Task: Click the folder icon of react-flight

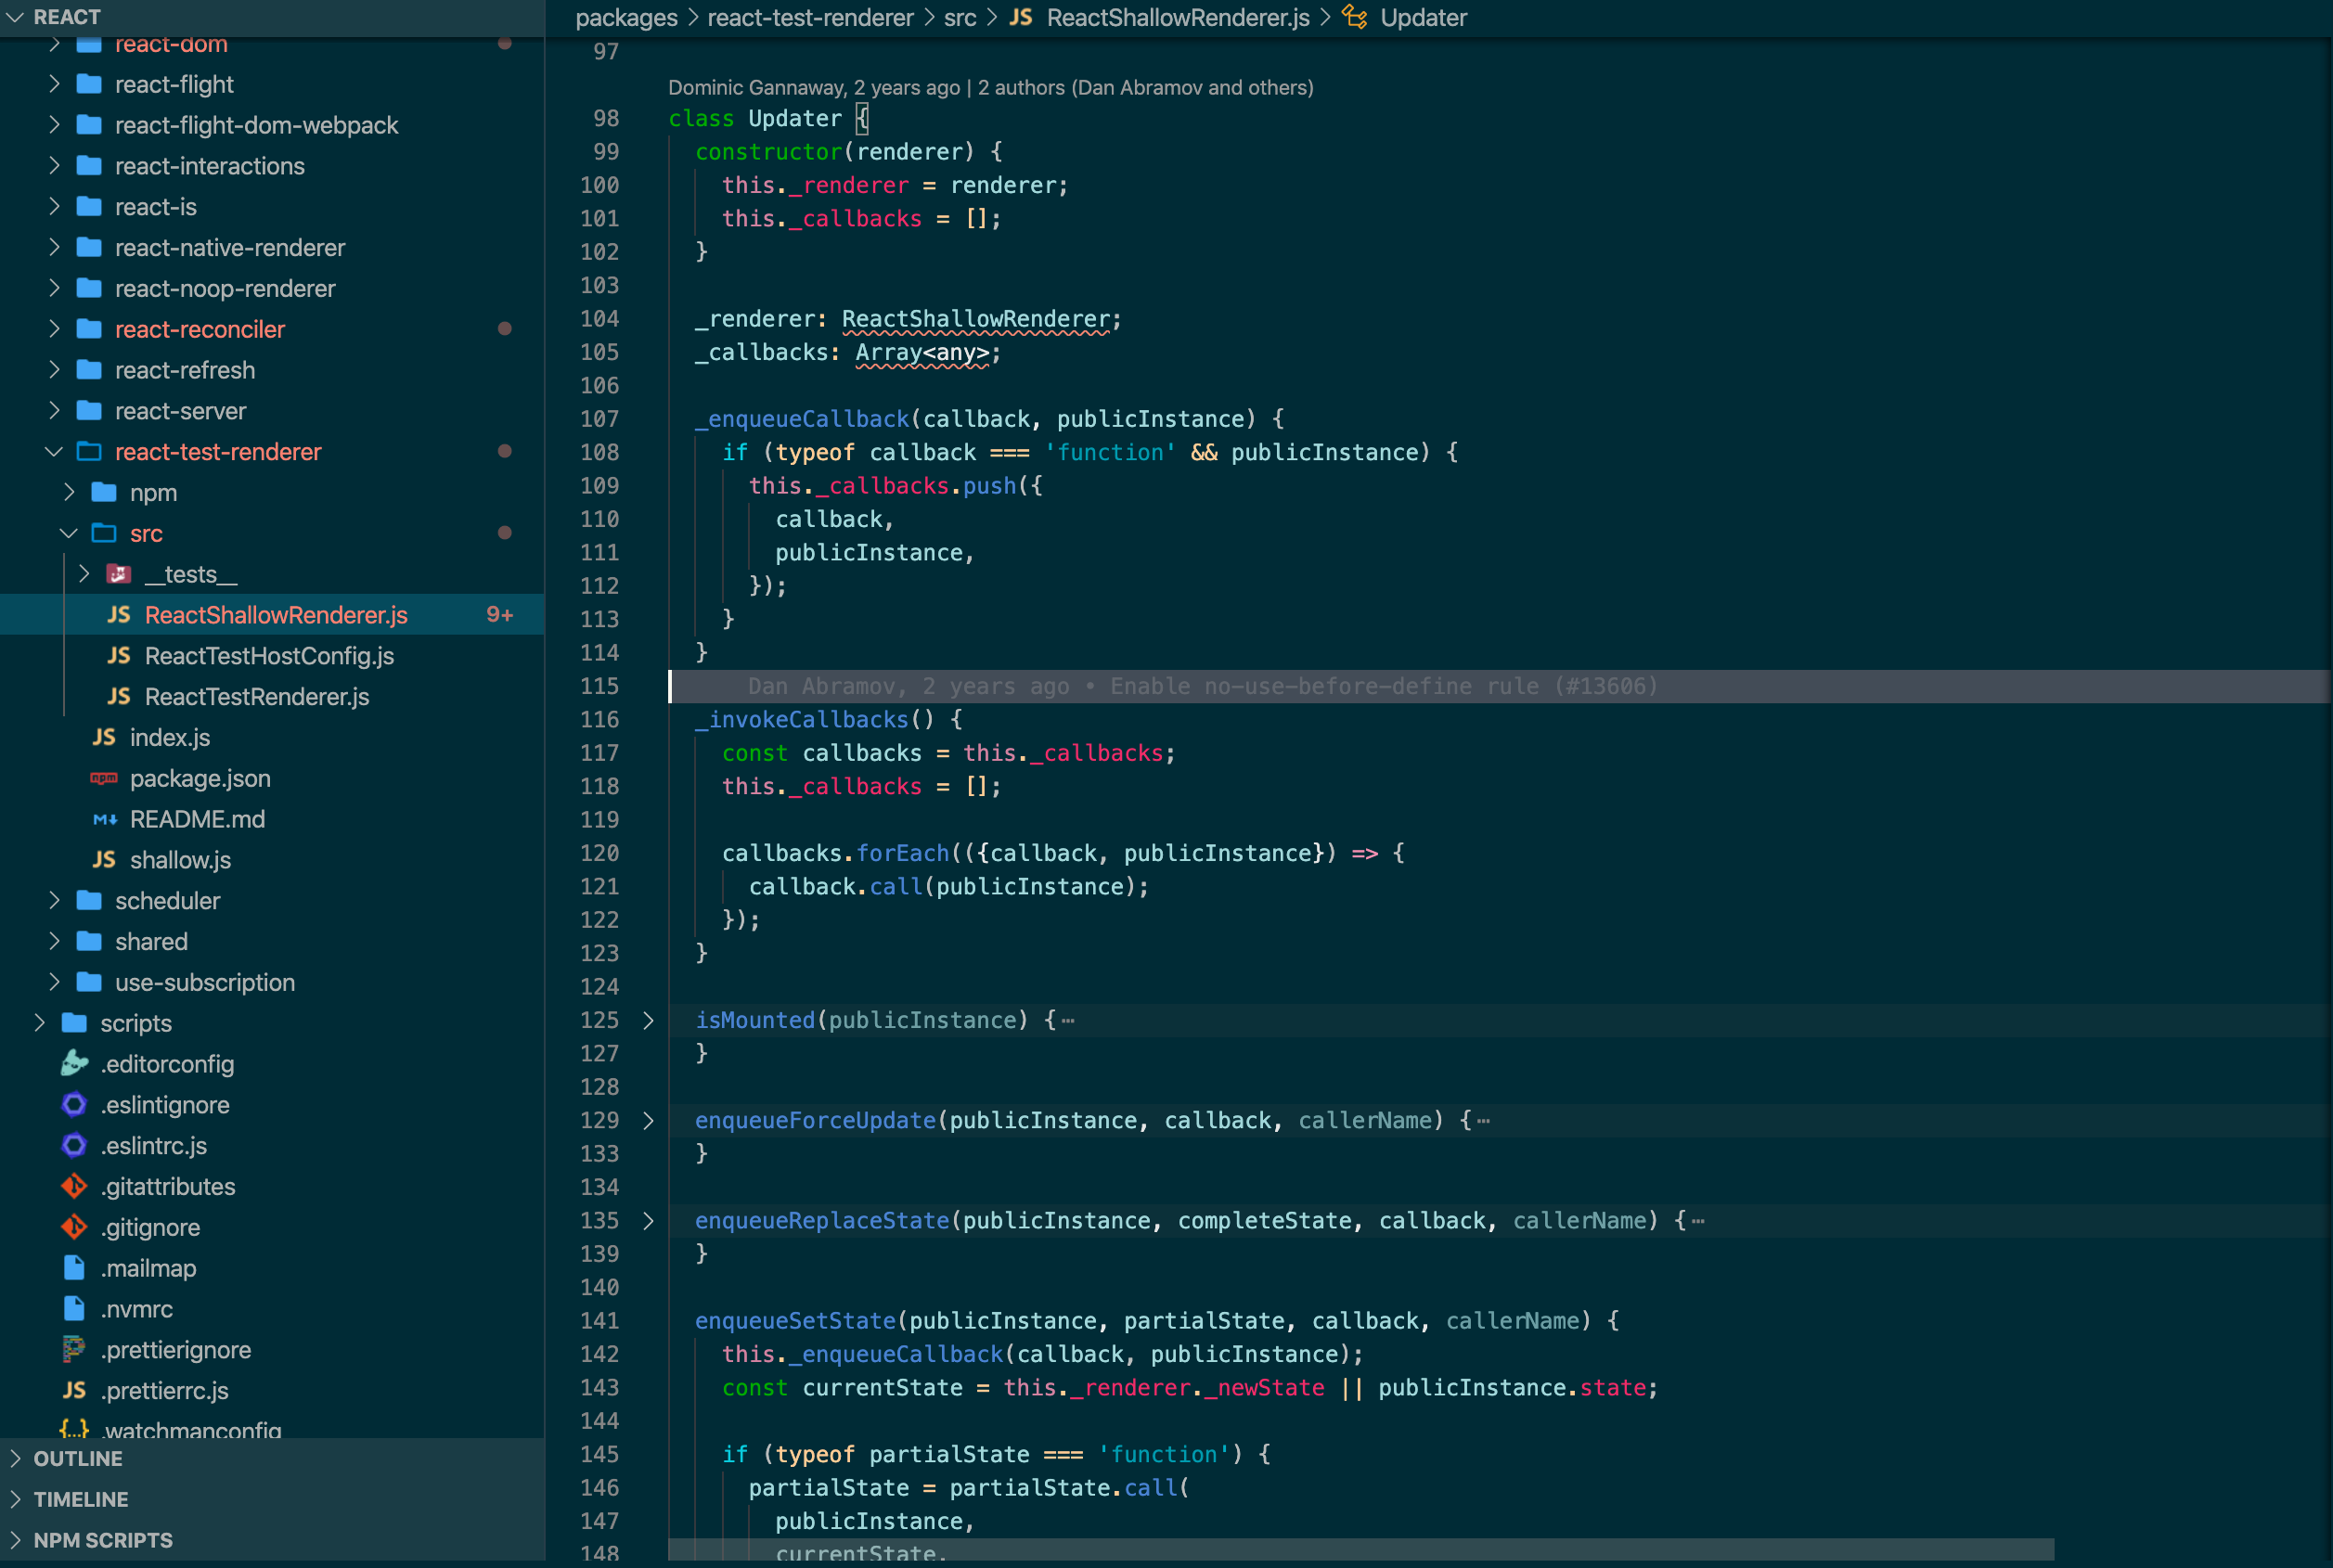Action: 89,84
